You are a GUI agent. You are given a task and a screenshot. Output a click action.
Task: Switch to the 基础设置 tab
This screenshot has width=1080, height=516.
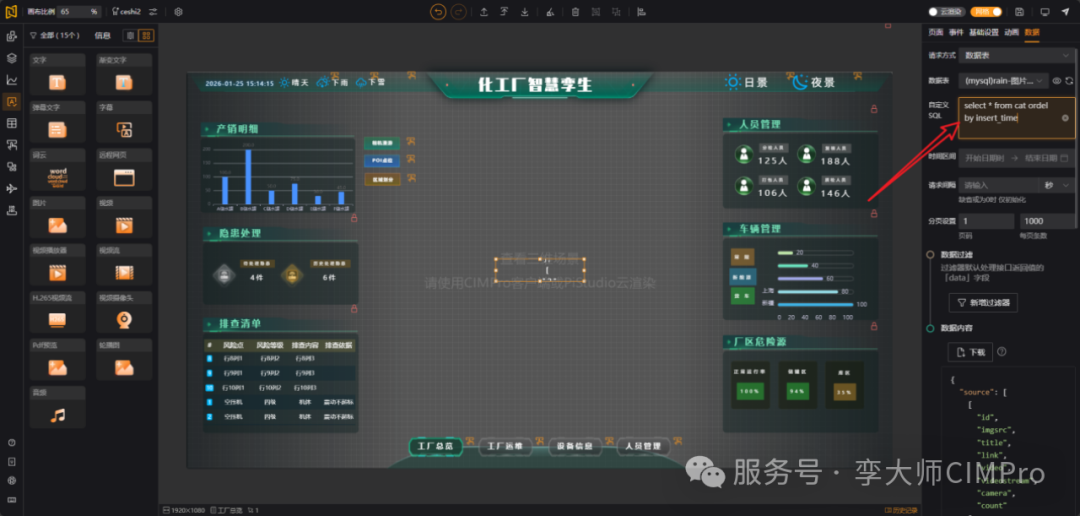coord(984,32)
